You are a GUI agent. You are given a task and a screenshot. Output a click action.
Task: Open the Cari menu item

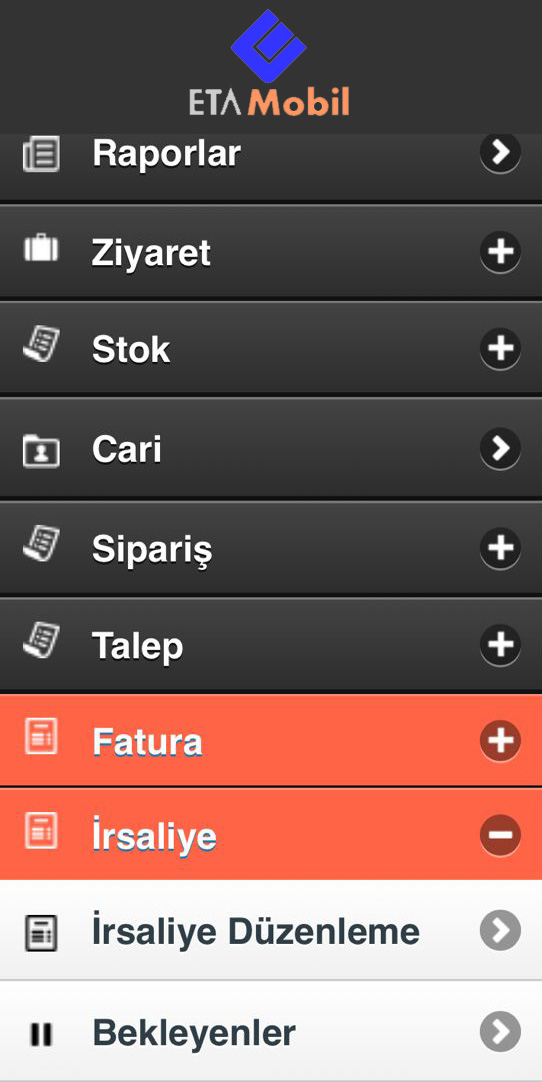[271, 448]
